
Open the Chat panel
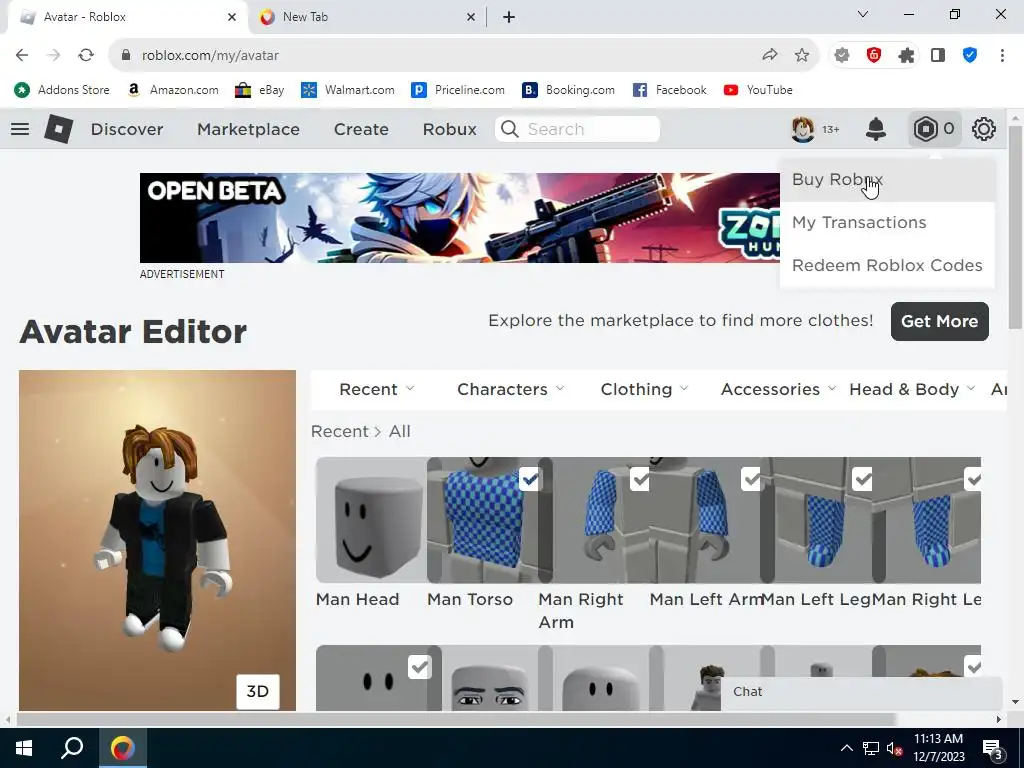pos(861,692)
